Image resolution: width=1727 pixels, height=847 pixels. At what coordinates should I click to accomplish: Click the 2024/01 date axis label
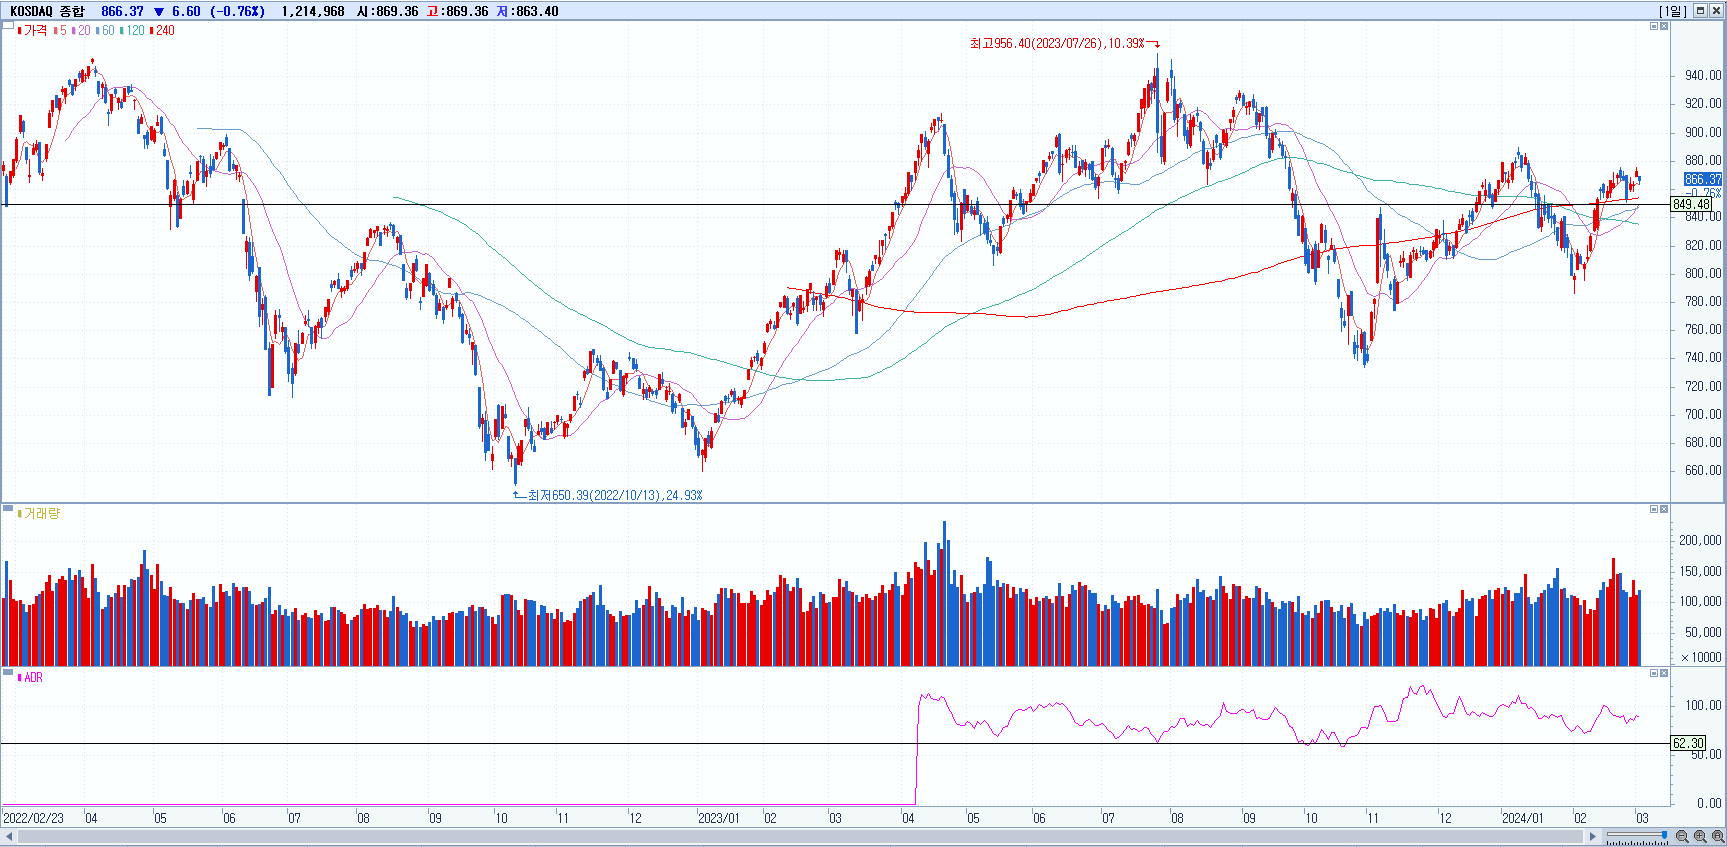point(1523,818)
